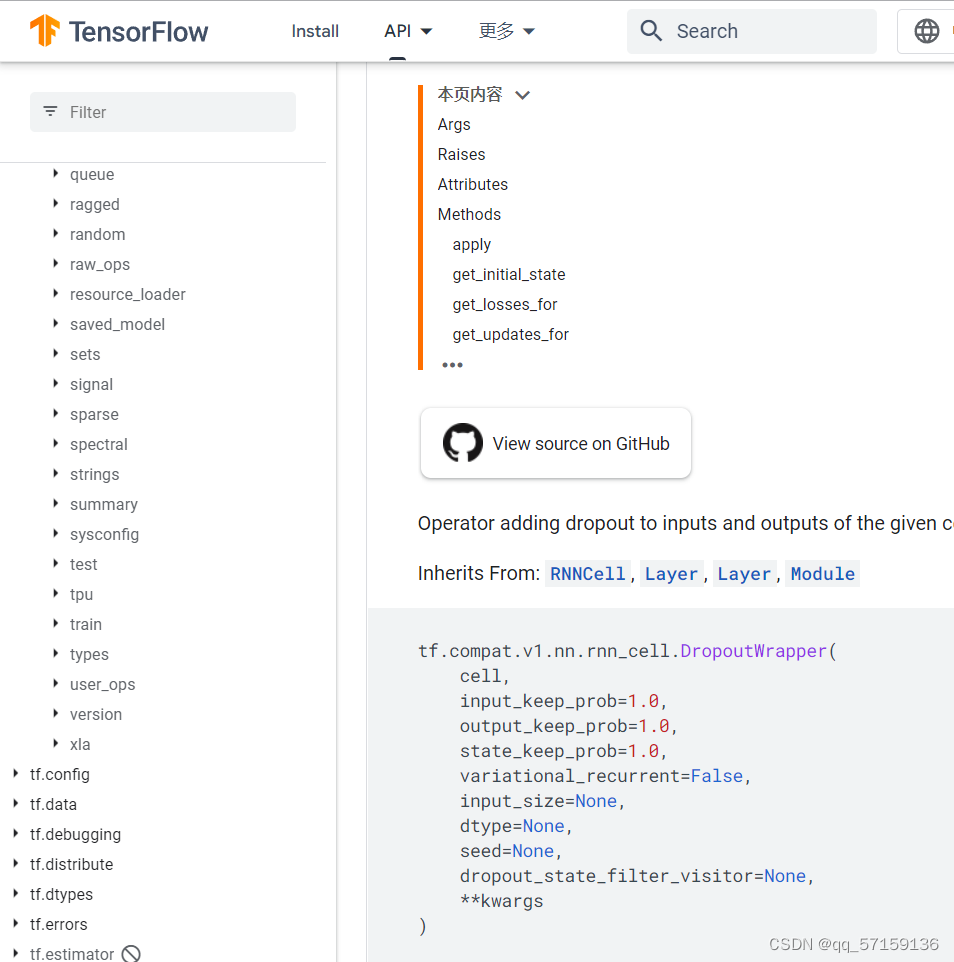Screen dimensions: 954x962
Task: Click the circle badge next to tf.estimator
Action: pyautogui.click(x=131, y=953)
